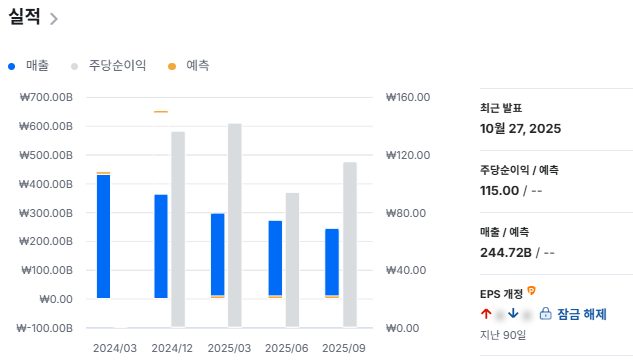Click the 최근 발표 label

(501, 108)
